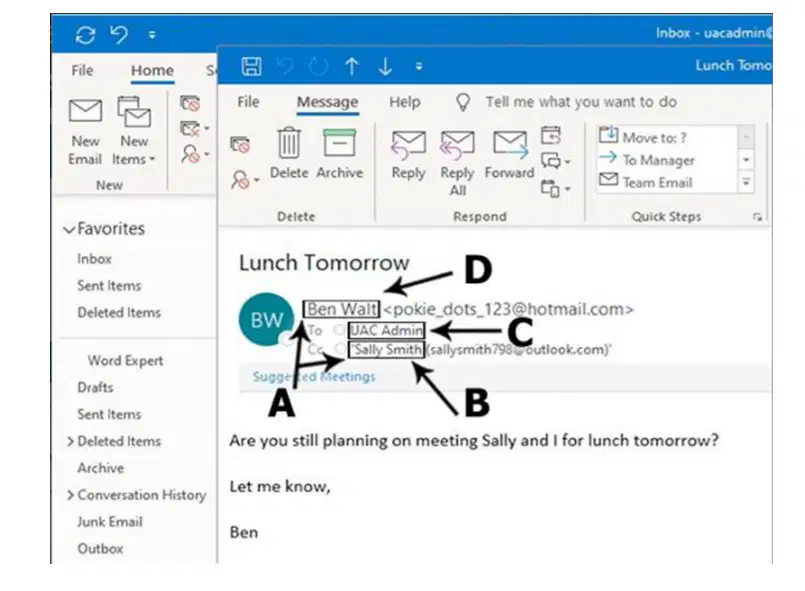Select the Word Expert account folder
The height and width of the screenshot is (591, 805).
(x=125, y=360)
